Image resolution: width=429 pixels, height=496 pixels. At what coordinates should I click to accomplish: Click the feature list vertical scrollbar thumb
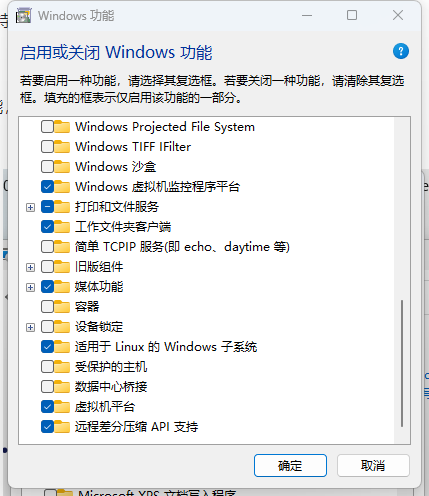click(402, 363)
